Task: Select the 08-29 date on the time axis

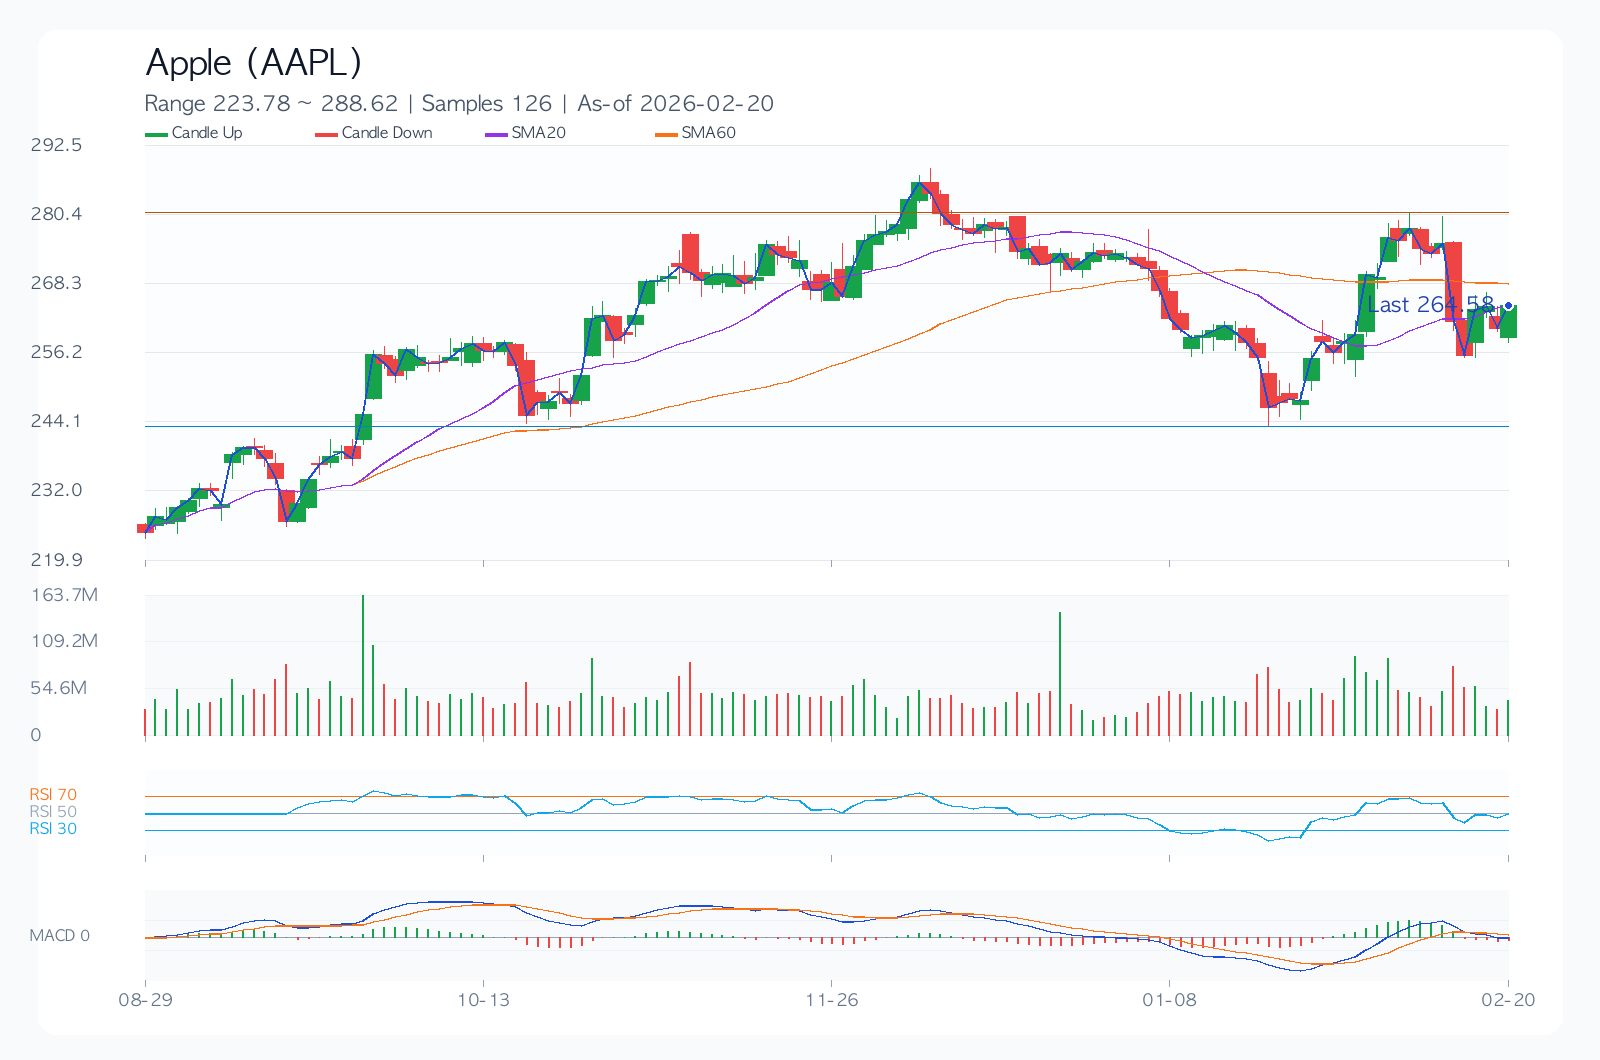Action: (146, 1000)
